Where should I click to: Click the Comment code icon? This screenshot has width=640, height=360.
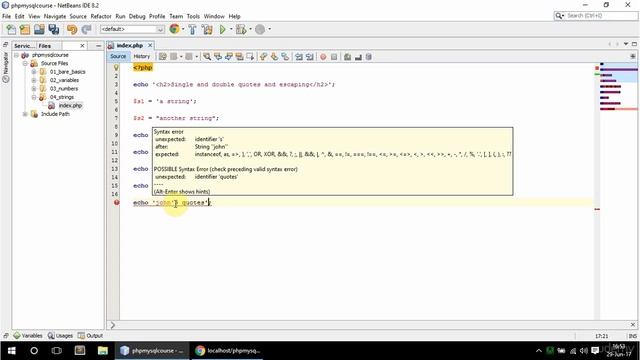(347, 57)
